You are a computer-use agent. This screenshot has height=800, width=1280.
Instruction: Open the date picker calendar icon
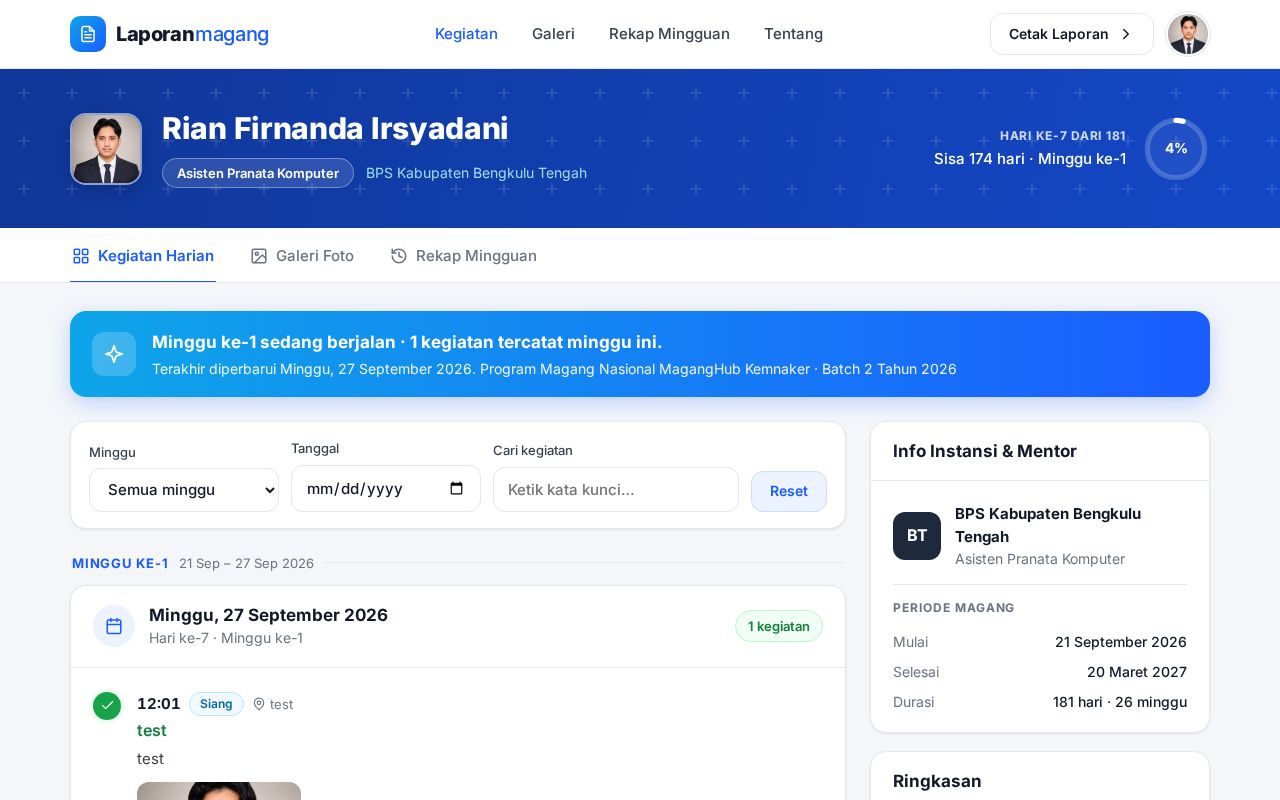coord(457,489)
